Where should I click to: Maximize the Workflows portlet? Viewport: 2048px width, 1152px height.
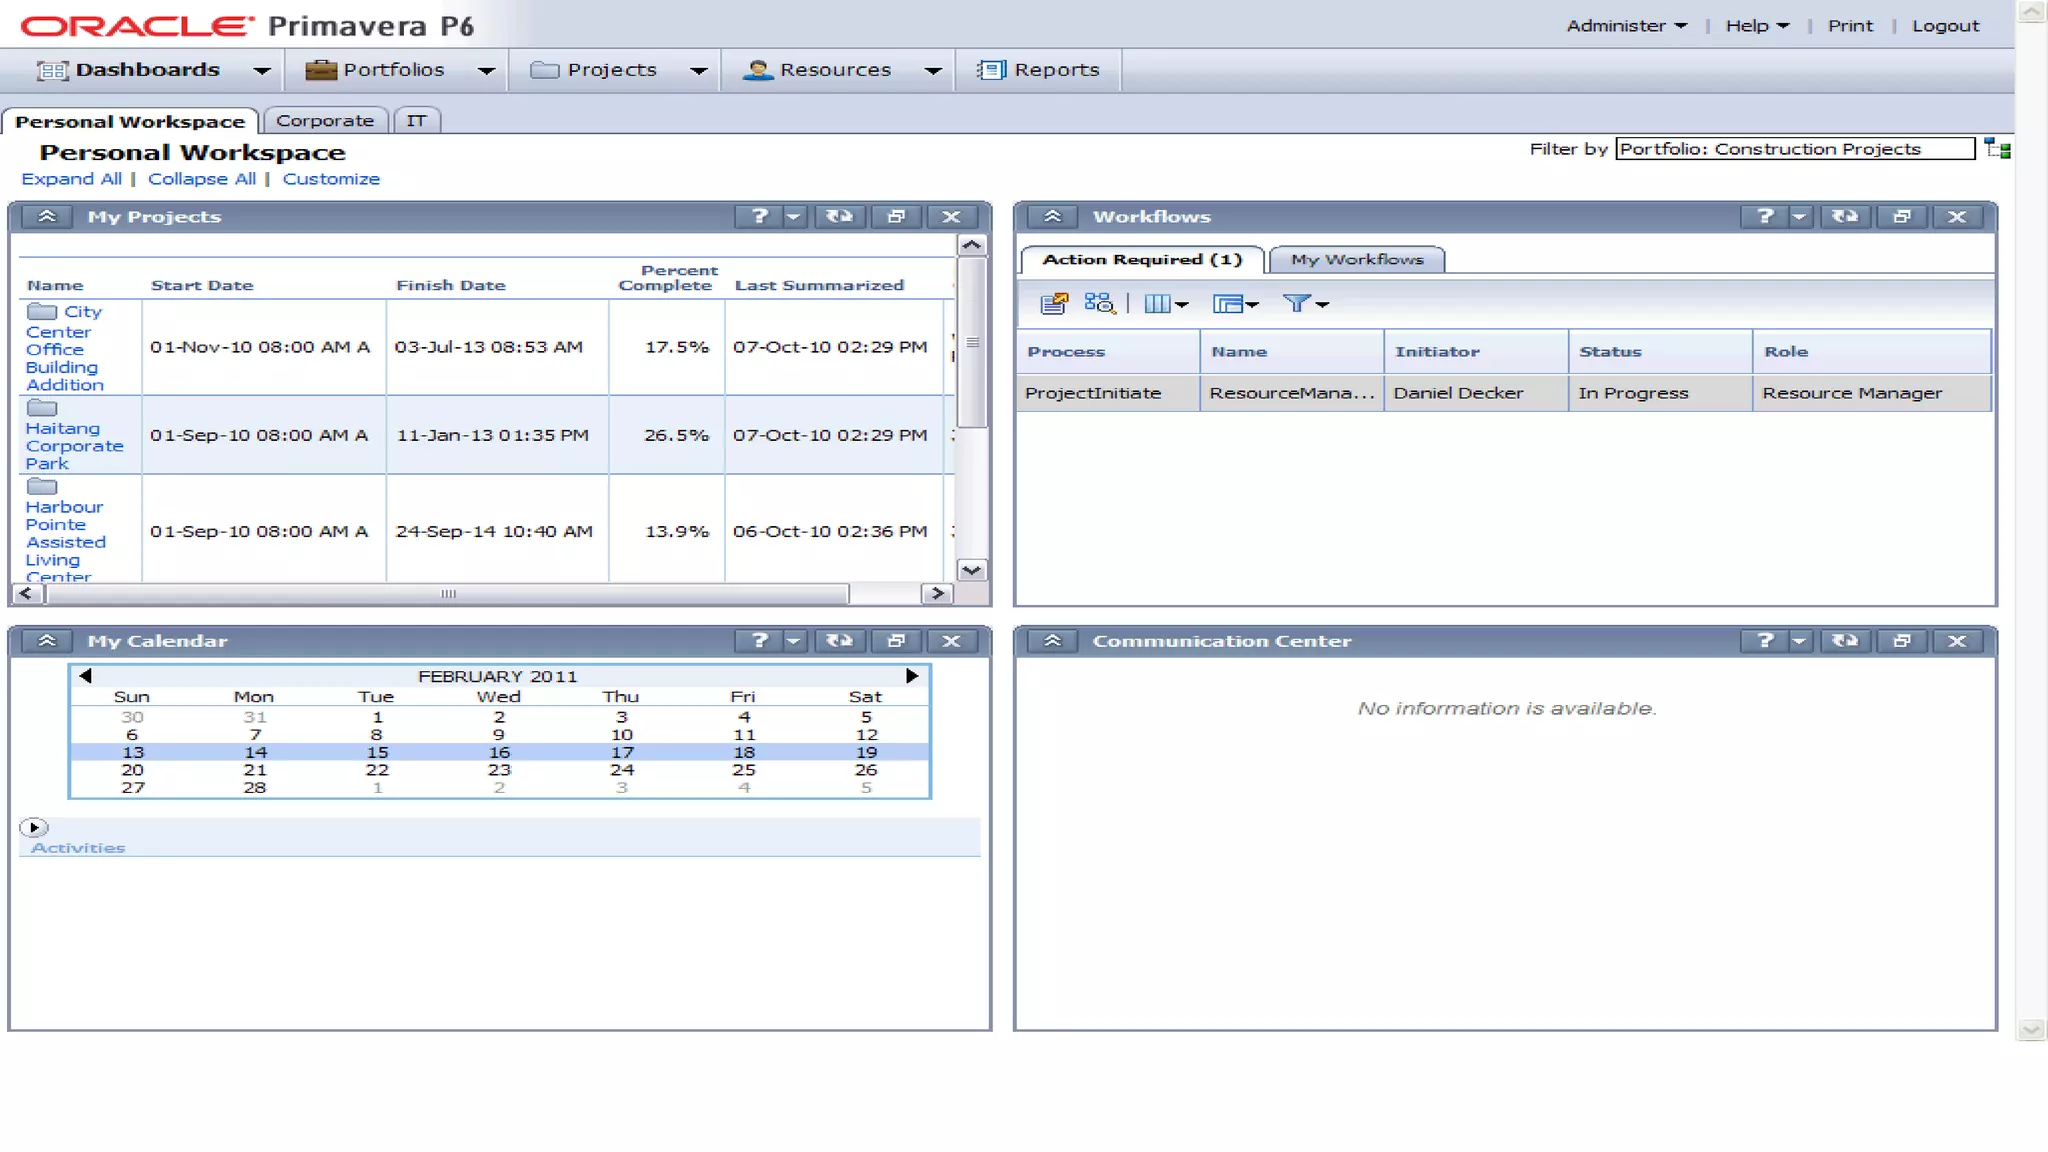click(x=1902, y=216)
